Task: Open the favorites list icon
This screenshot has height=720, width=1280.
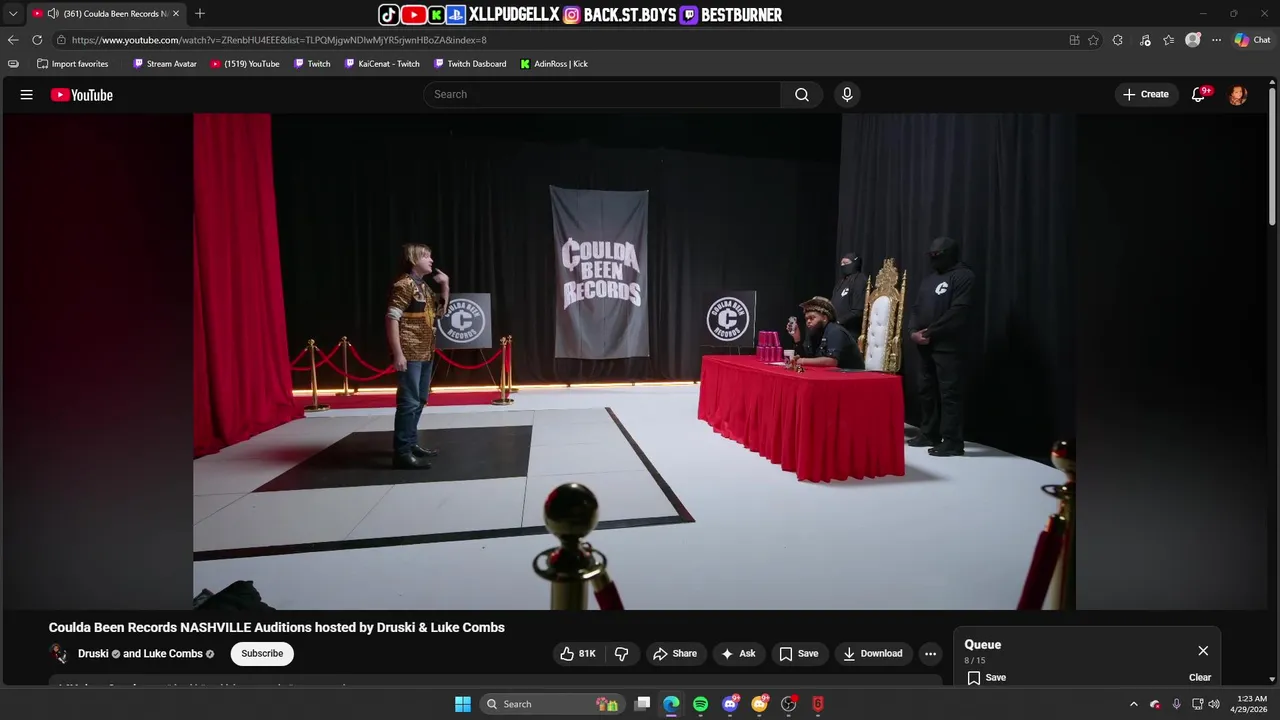Action: pyautogui.click(x=1168, y=40)
